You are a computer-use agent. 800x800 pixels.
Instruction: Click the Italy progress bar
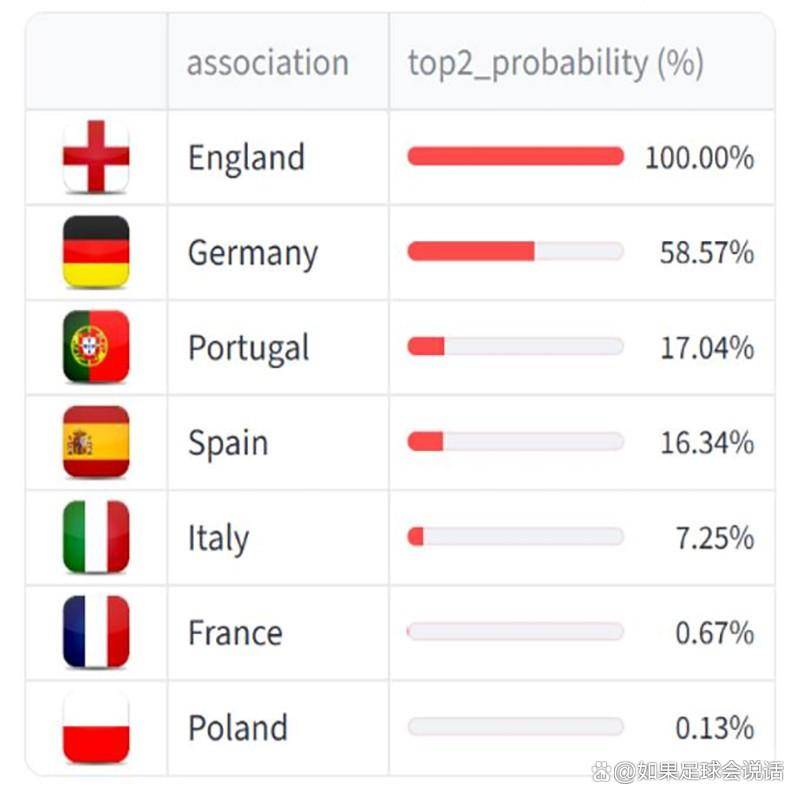[515, 537]
